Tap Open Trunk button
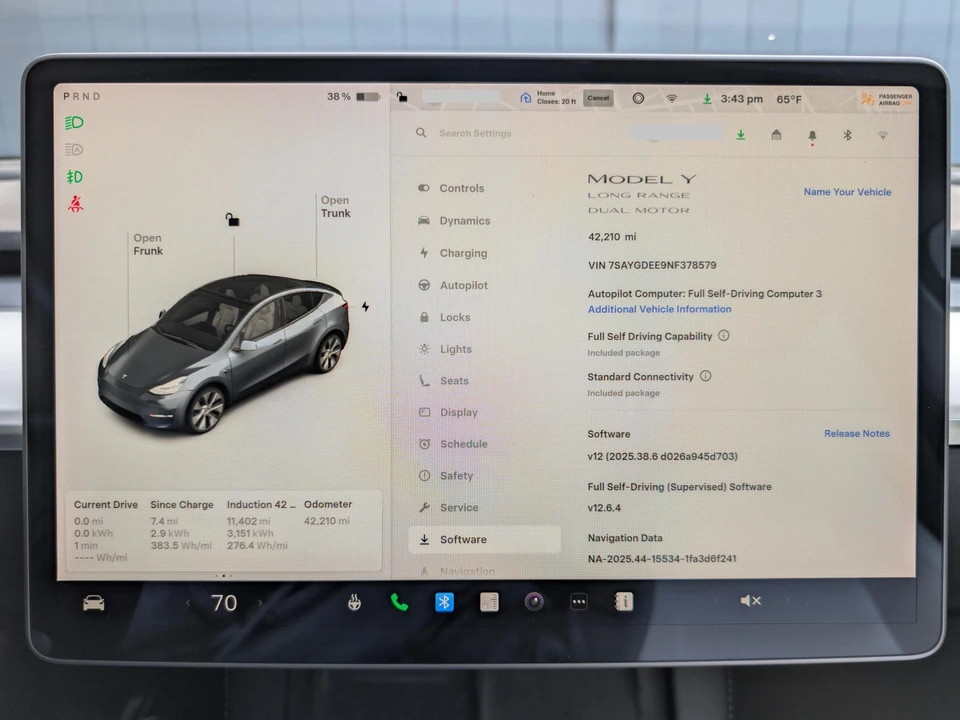This screenshot has height=720, width=960. [336, 206]
